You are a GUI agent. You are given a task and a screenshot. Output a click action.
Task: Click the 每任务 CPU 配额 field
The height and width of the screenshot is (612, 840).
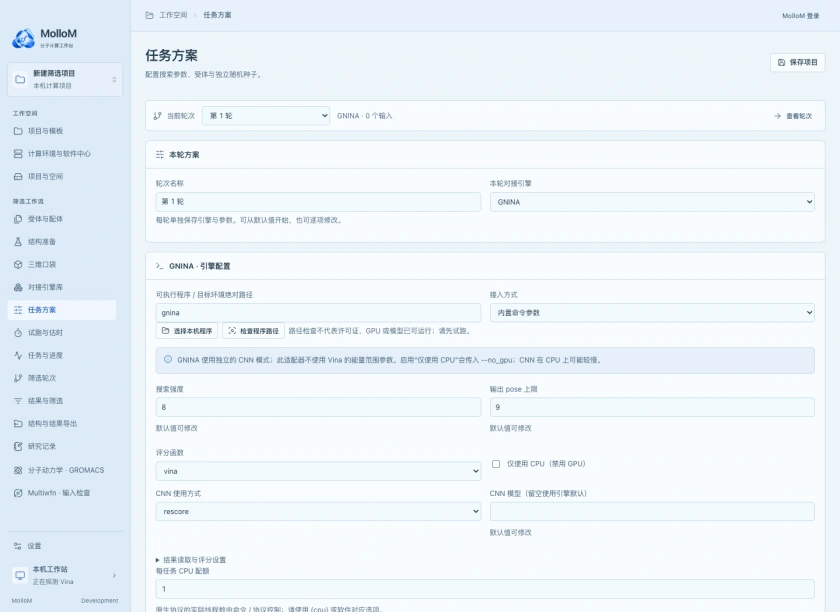pyautogui.click(x=485, y=589)
